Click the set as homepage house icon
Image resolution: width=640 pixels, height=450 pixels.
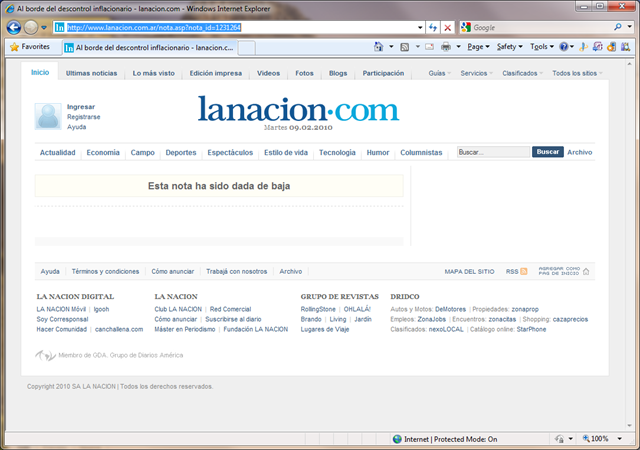586,271
